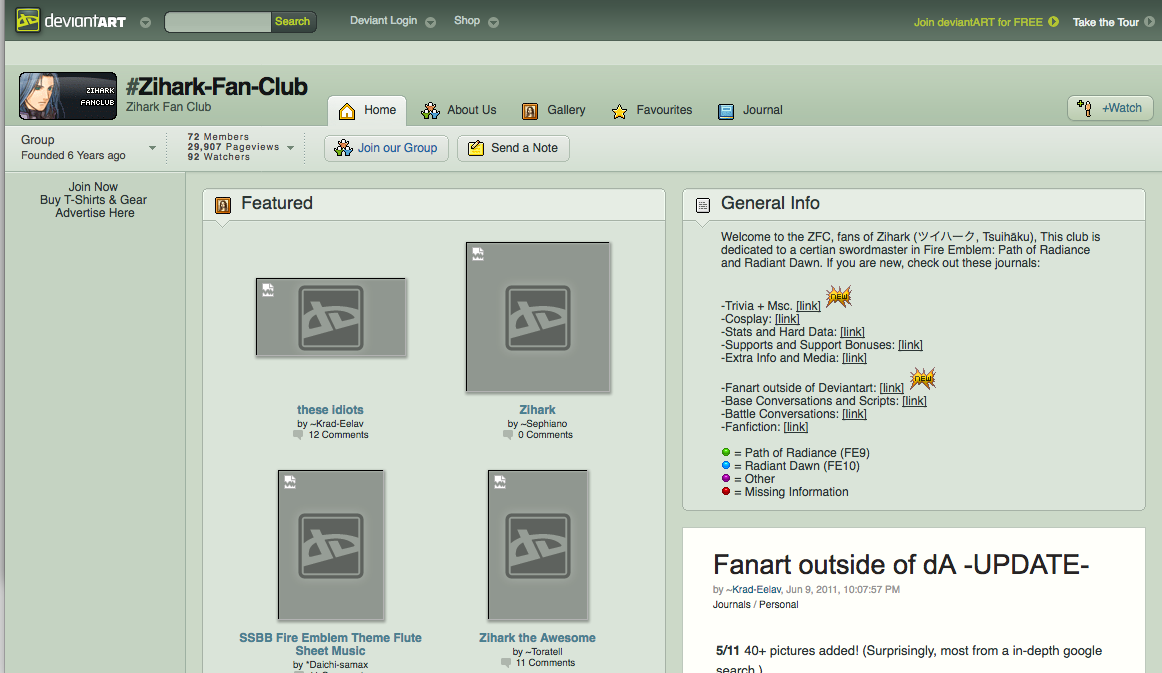The height and width of the screenshot is (673, 1162).
Task: Click the red Missing Information legend dot
Action: [x=726, y=491]
